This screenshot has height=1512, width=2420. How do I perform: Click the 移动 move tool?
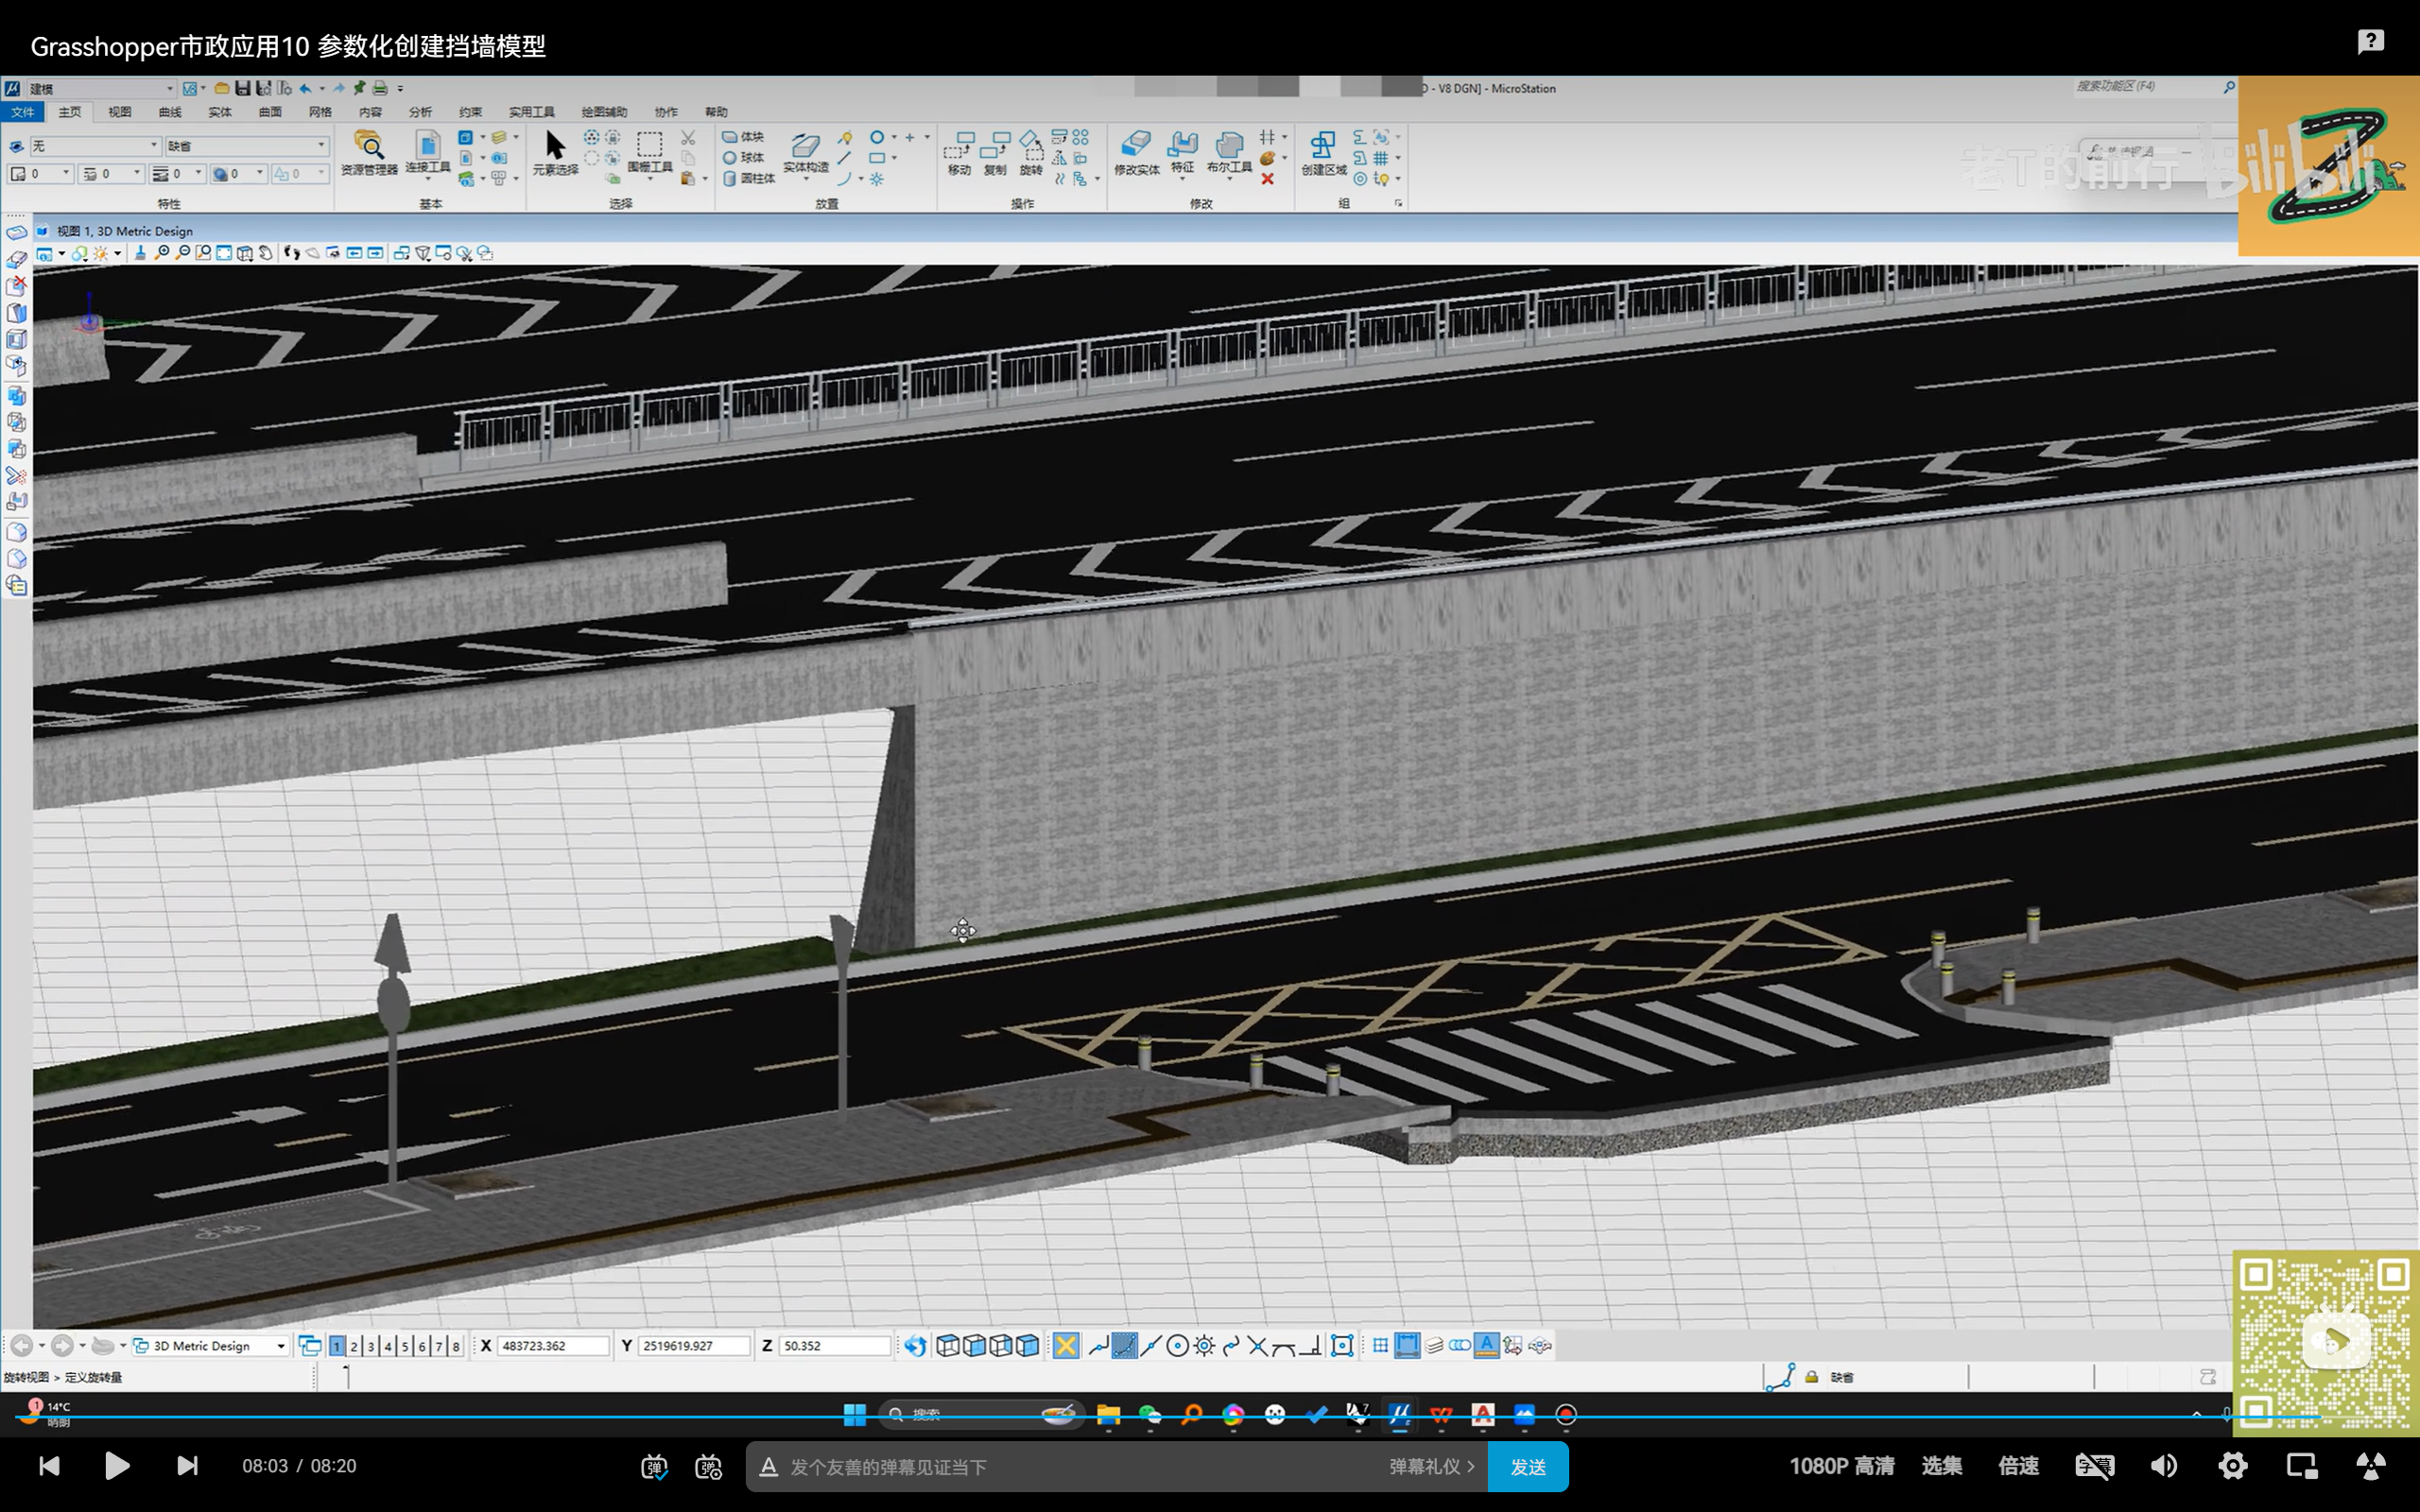959,147
